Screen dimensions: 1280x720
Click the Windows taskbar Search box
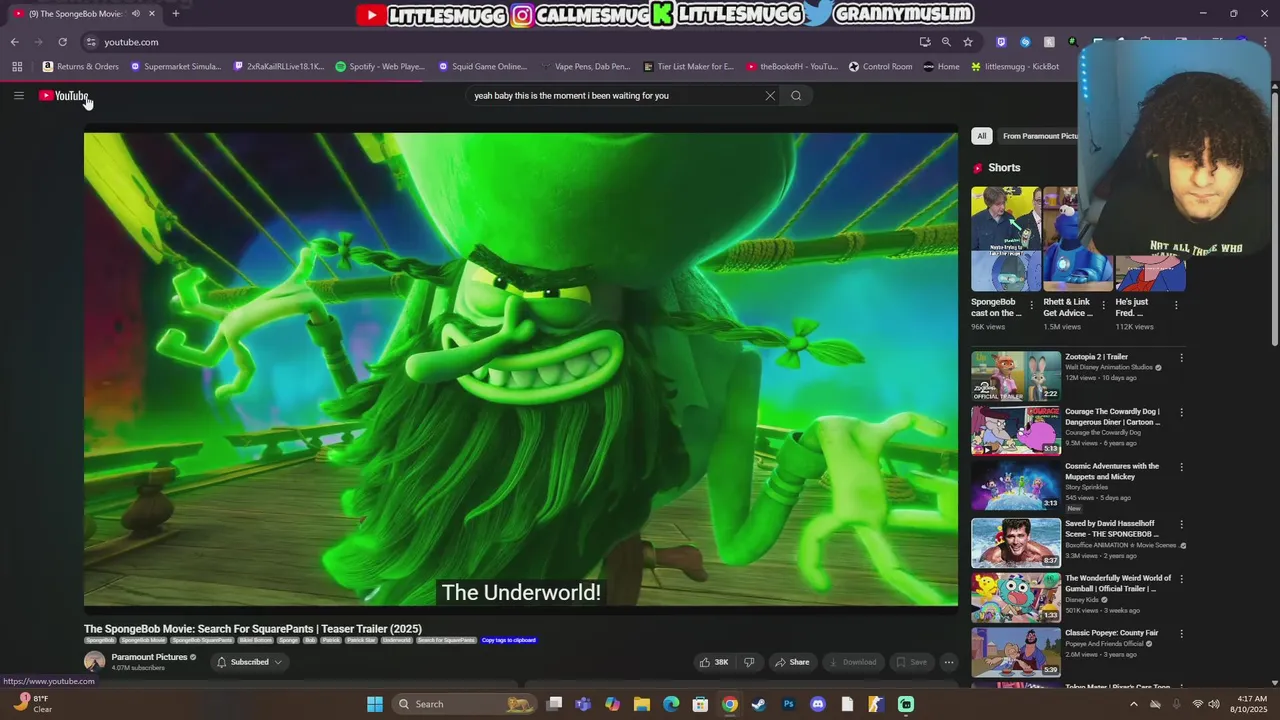click(465, 704)
